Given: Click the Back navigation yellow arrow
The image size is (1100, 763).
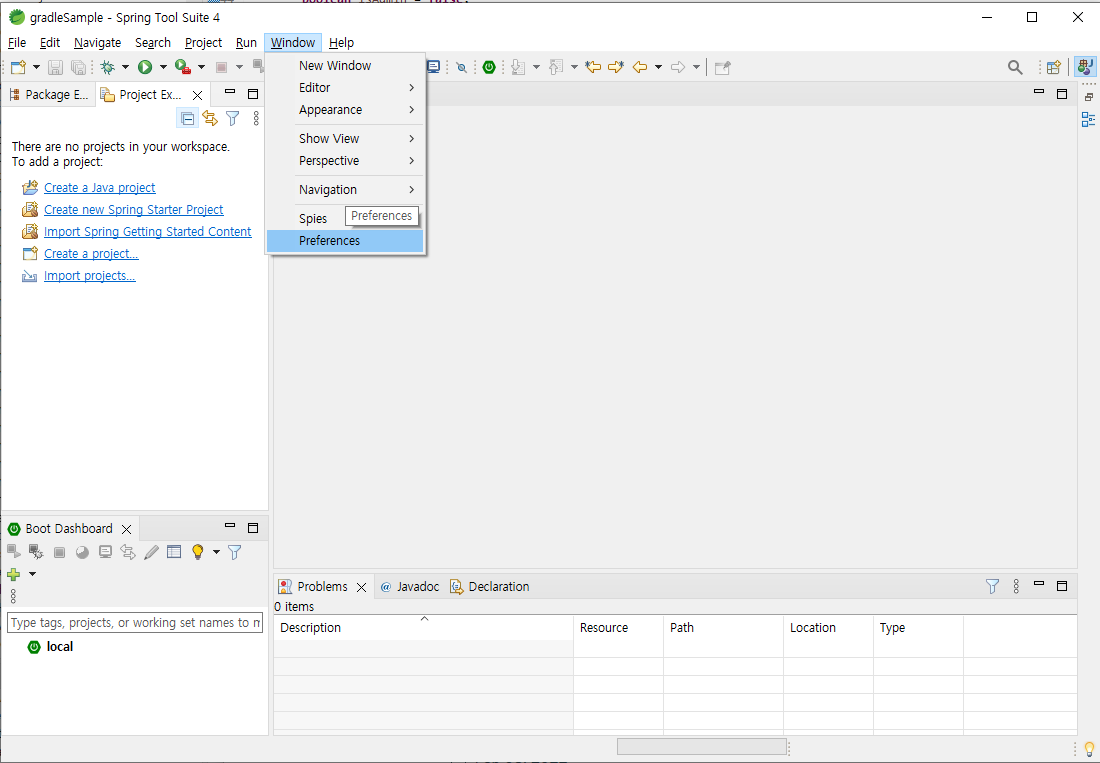Looking at the screenshot, I should click(640, 67).
